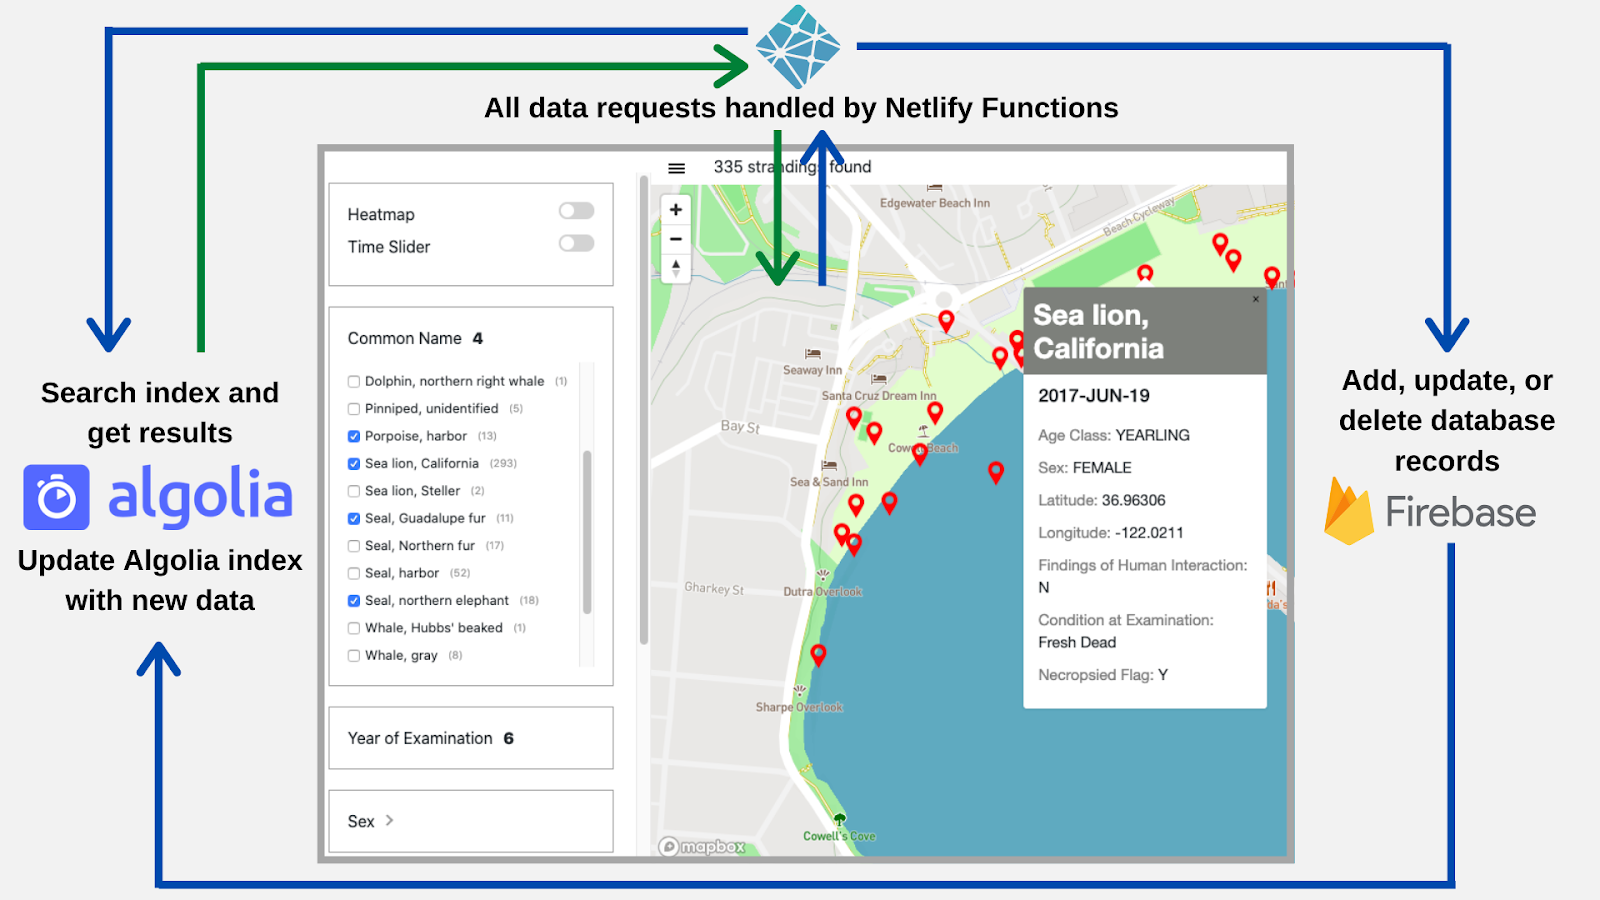Click 'Necropsied Flag: Y' in popup

(x=1103, y=675)
